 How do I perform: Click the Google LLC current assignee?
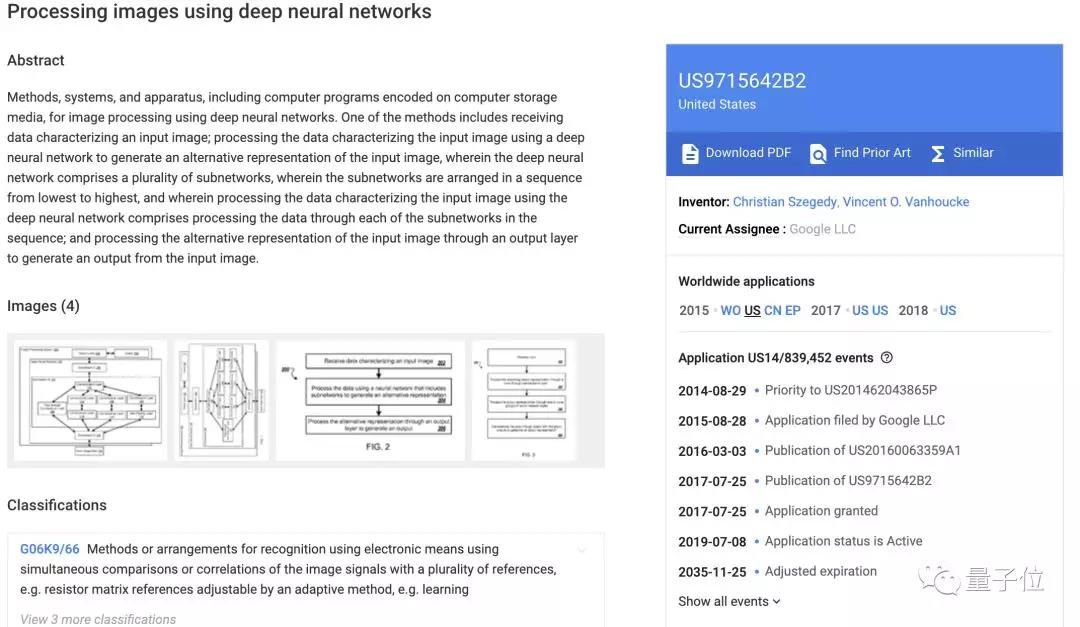(x=822, y=229)
